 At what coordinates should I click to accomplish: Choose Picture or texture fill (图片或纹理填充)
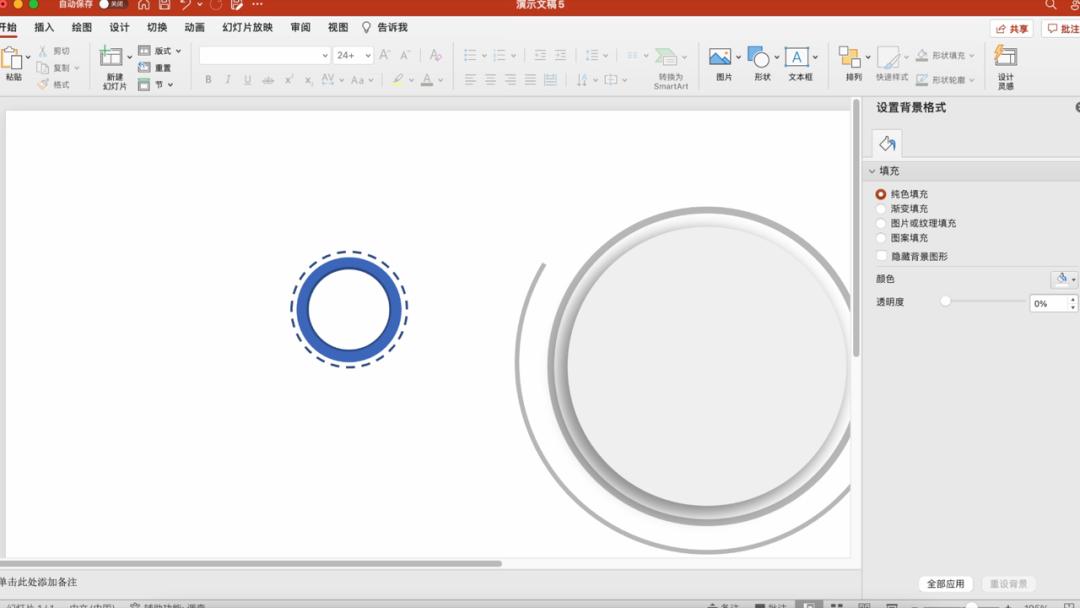881,224
